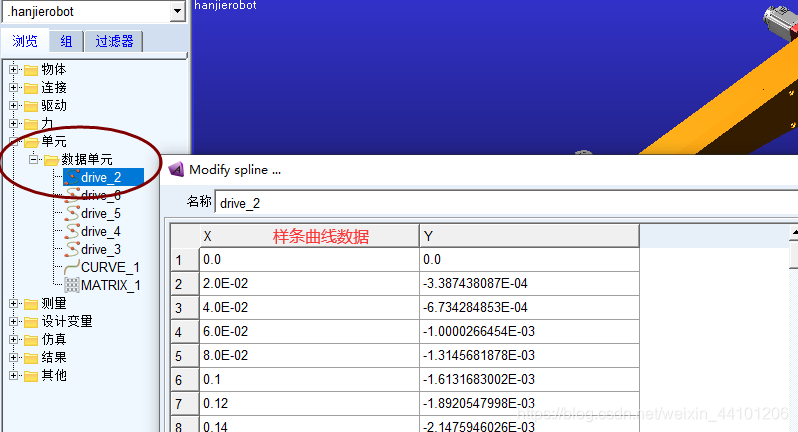Click the curve icon next to CURVE_1
798x432 pixels.
pyautogui.click(x=72, y=267)
